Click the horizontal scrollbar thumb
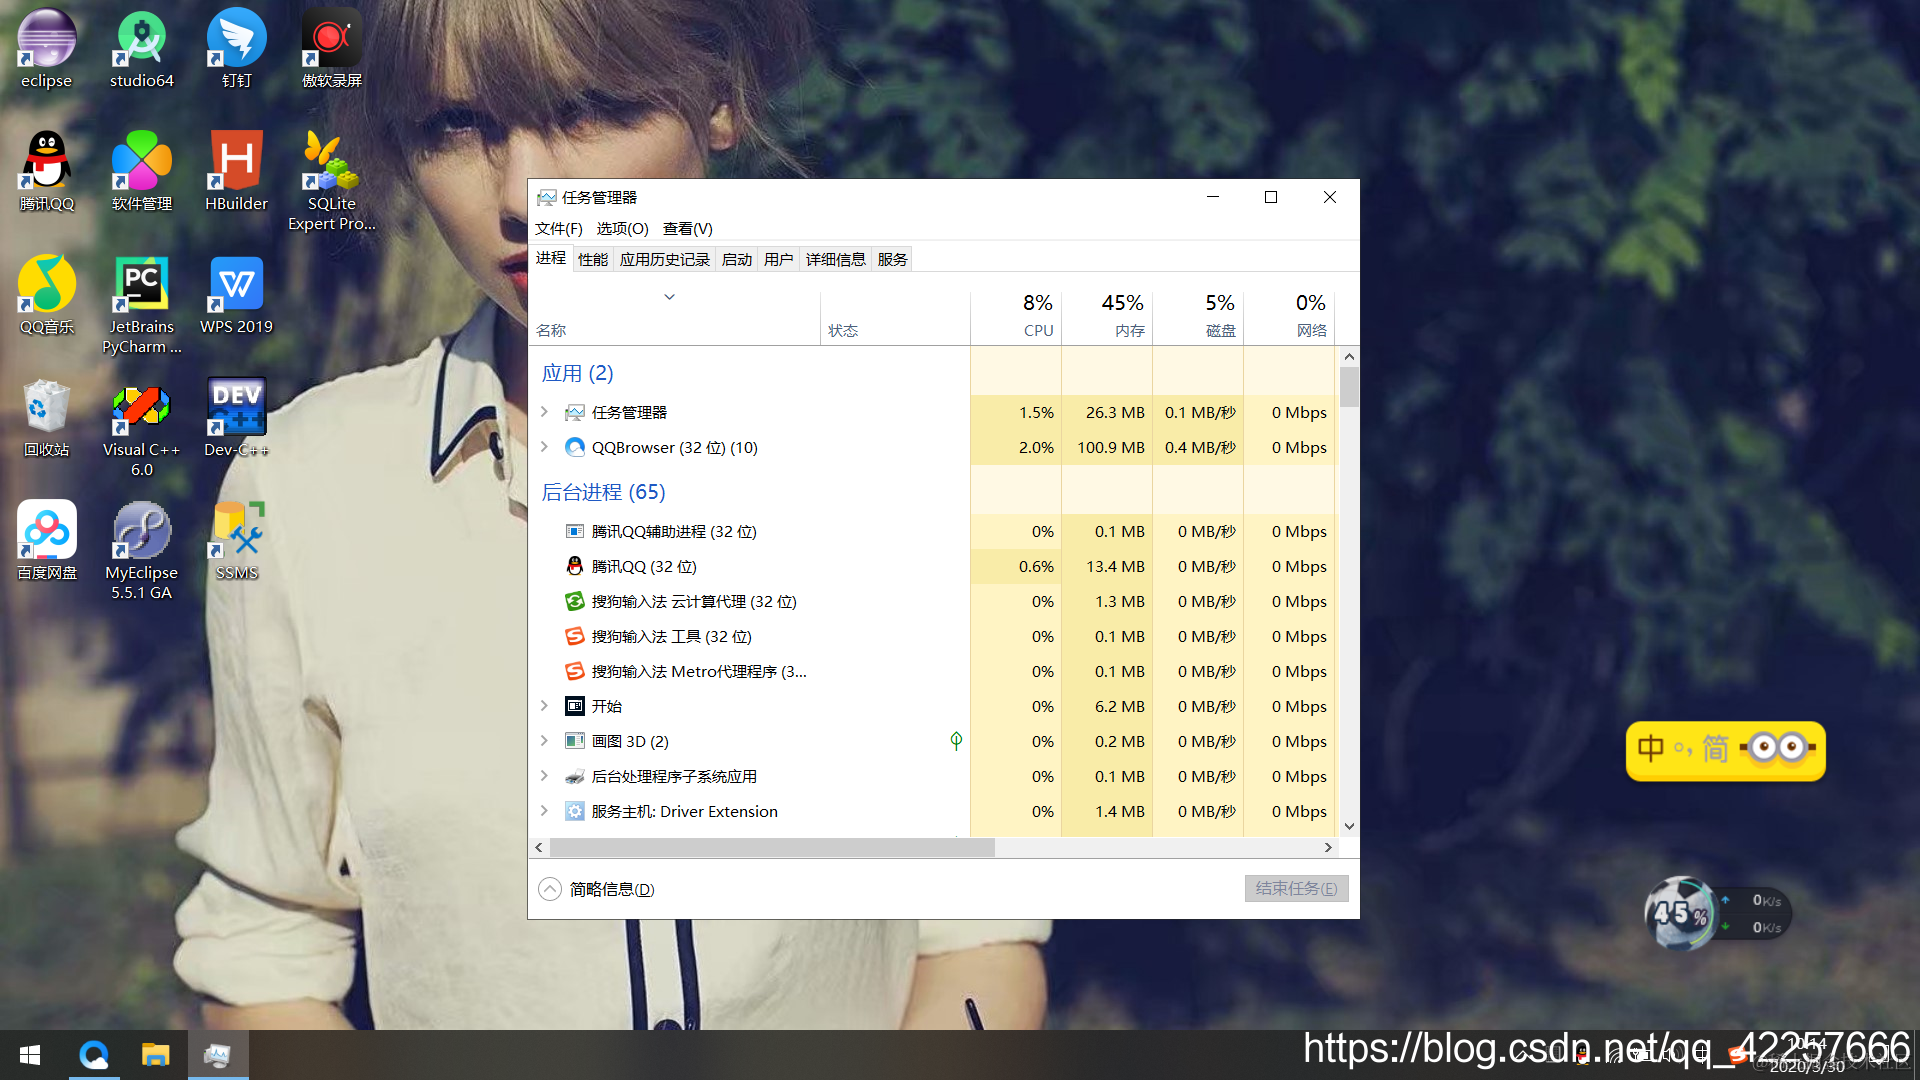Viewport: 1920px width, 1080px height. click(x=771, y=847)
